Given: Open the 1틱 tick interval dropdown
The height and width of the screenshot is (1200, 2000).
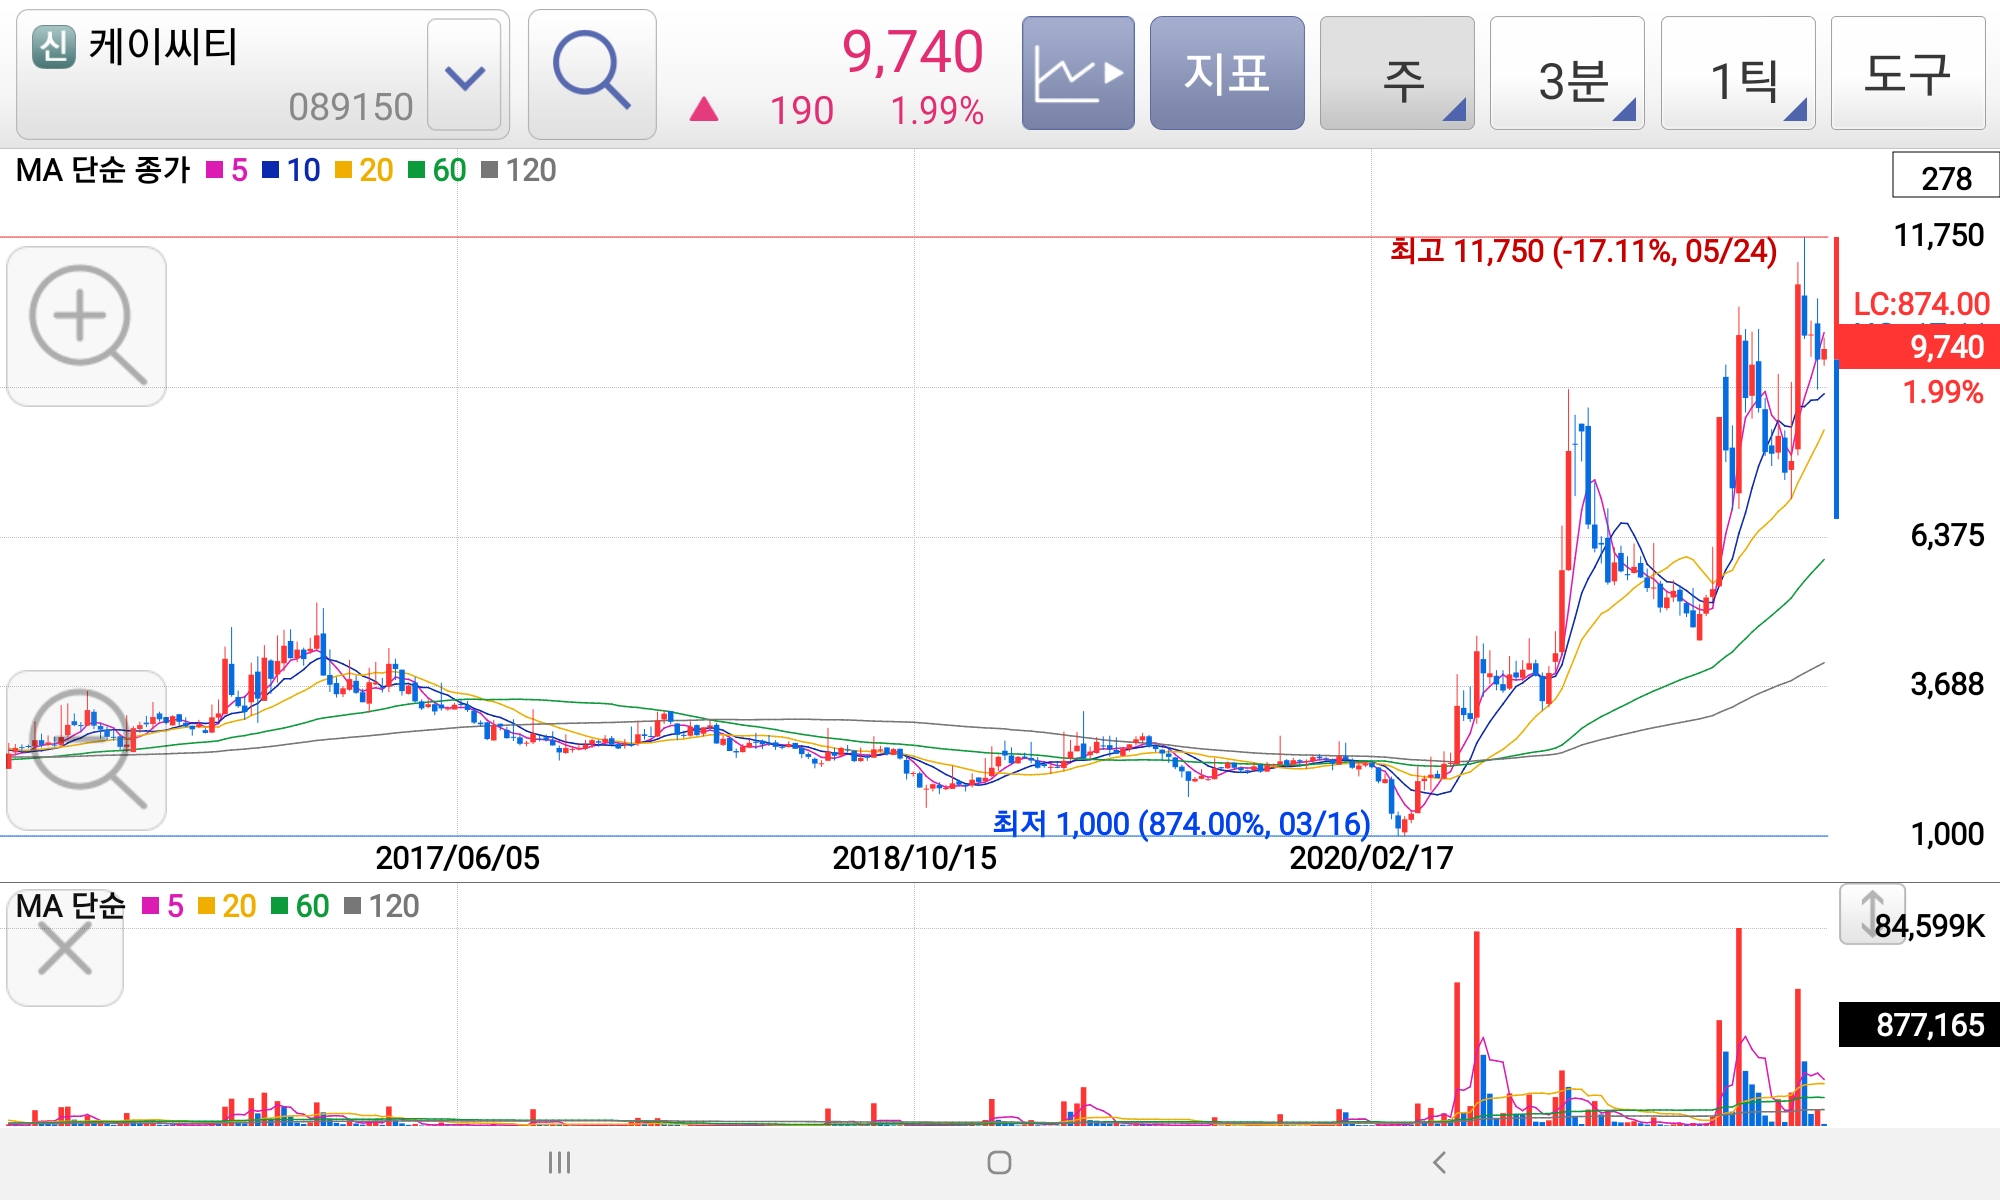Looking at the screenshot, I should (x=1738, y=74).
